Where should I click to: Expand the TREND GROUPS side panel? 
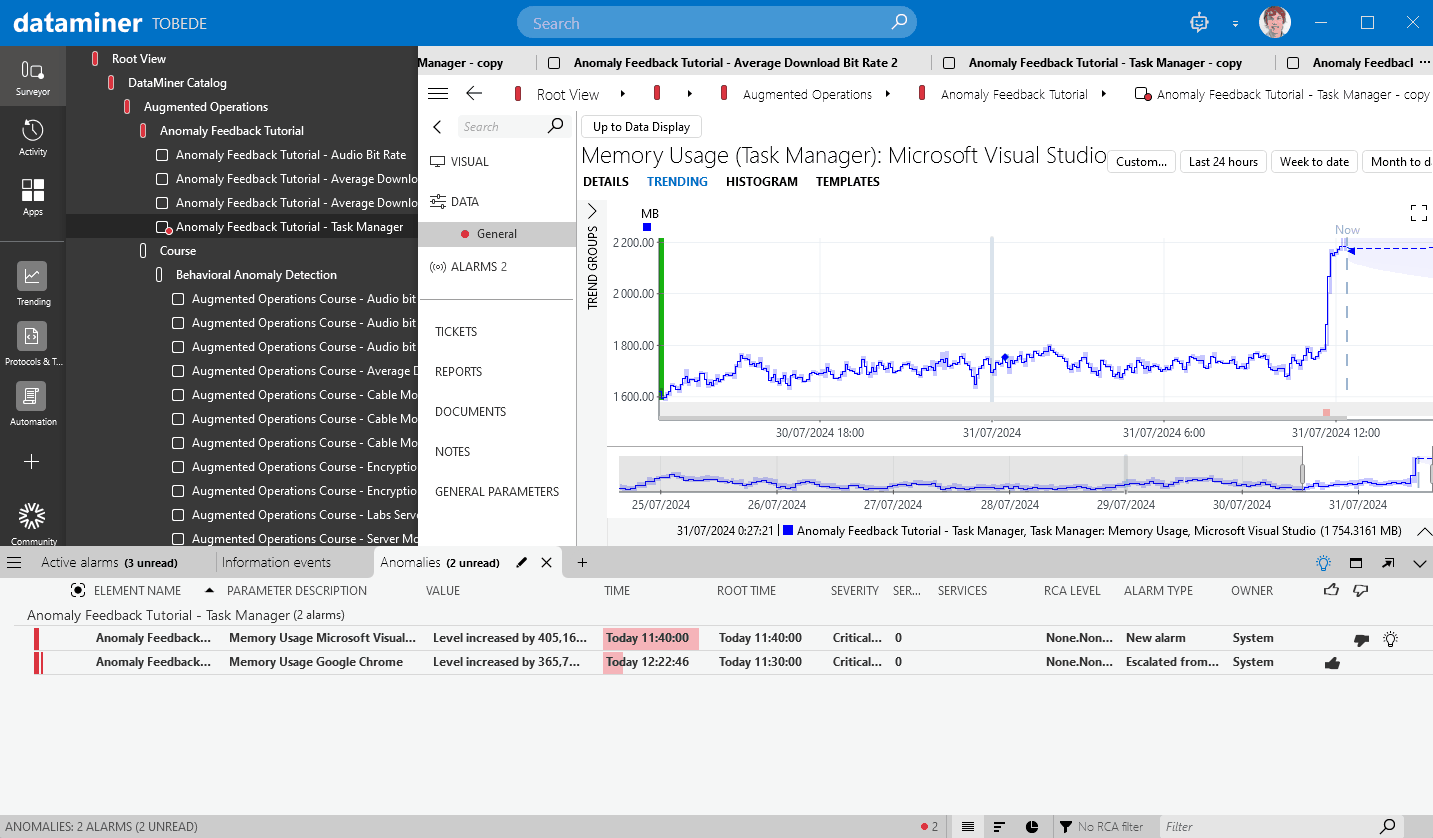point(592,211)
